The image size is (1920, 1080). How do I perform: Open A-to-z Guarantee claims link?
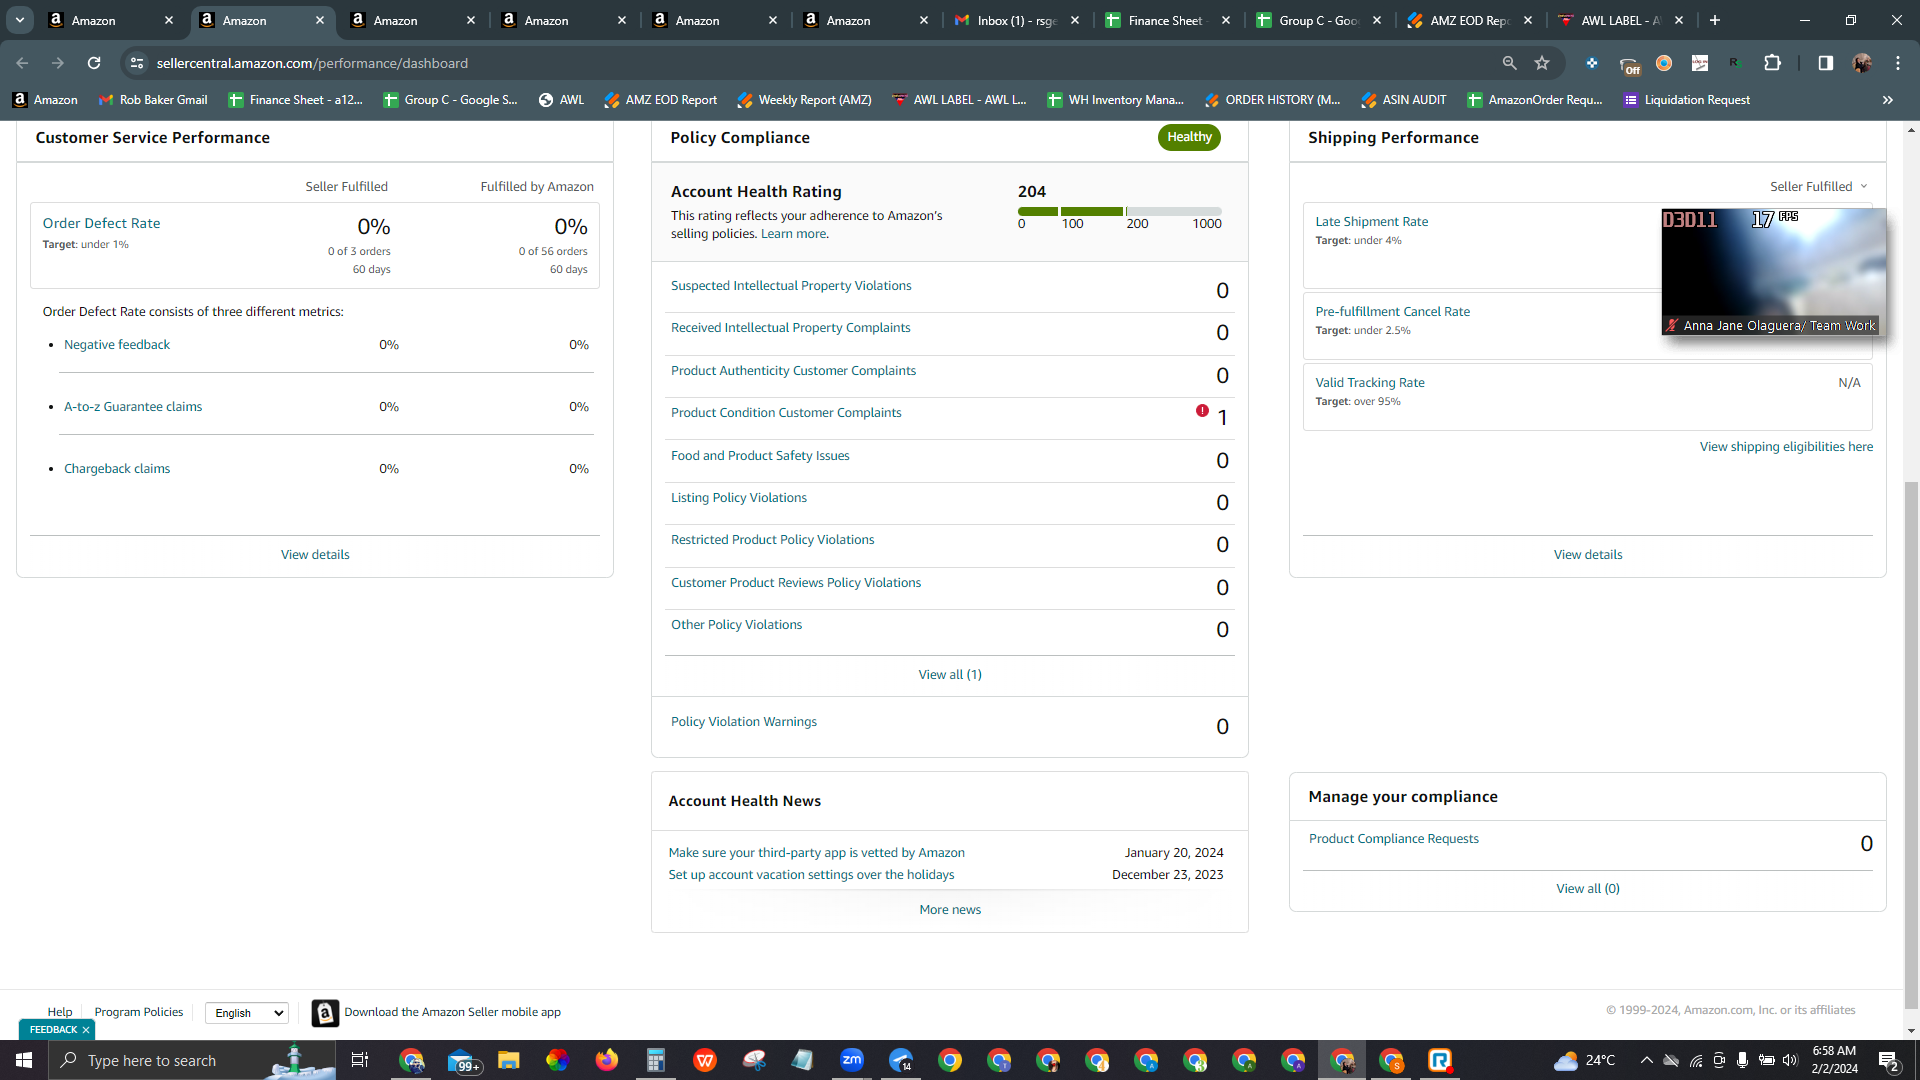[x=133, y=407]
